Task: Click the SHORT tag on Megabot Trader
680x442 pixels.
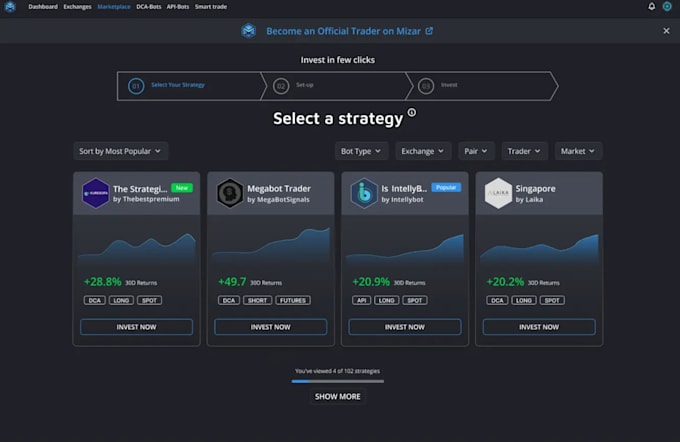Action: tap(258, 300)
